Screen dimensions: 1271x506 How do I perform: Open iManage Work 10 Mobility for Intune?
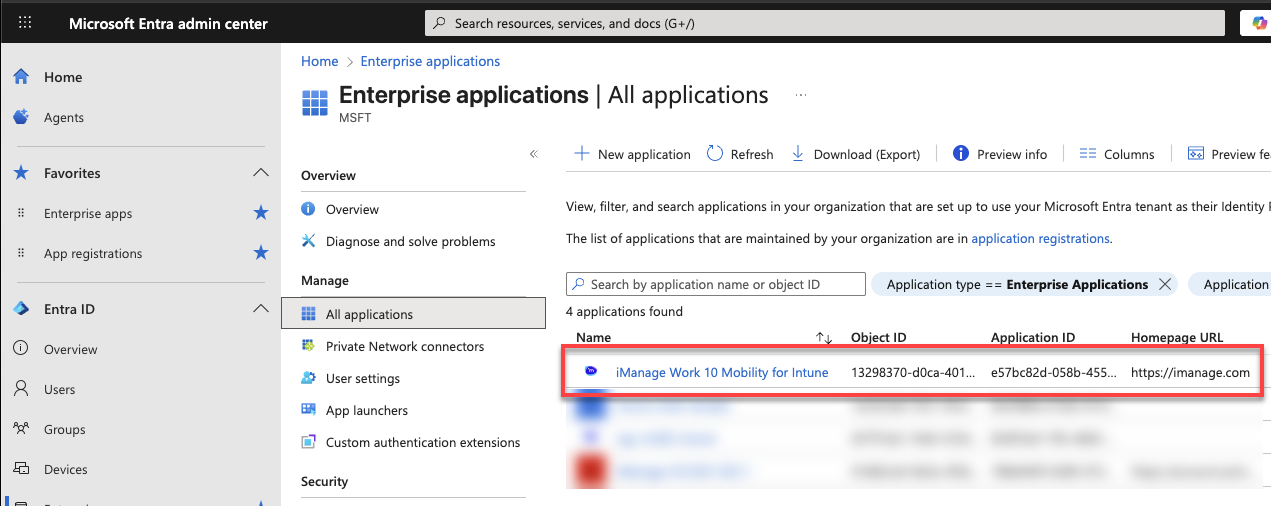[x=721, y=373]
